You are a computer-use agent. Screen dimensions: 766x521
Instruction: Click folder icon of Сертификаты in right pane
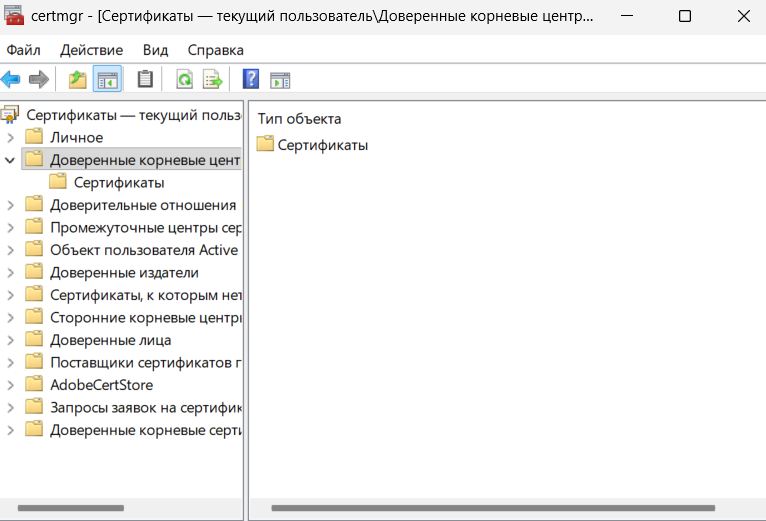pyautogui.click(x=265, y=144)
